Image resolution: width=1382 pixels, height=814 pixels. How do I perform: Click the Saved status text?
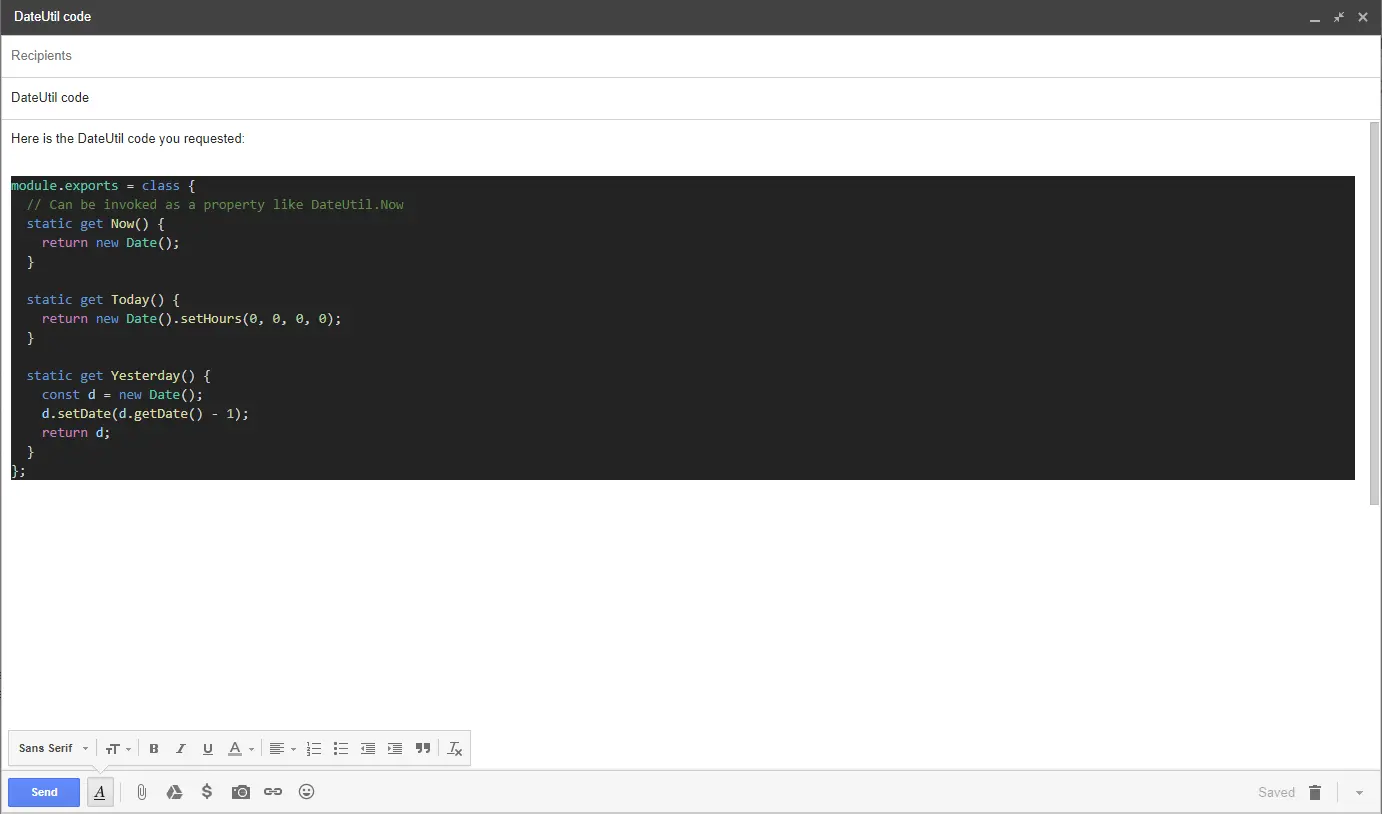pyautogui.click(x=1276, y=792)
